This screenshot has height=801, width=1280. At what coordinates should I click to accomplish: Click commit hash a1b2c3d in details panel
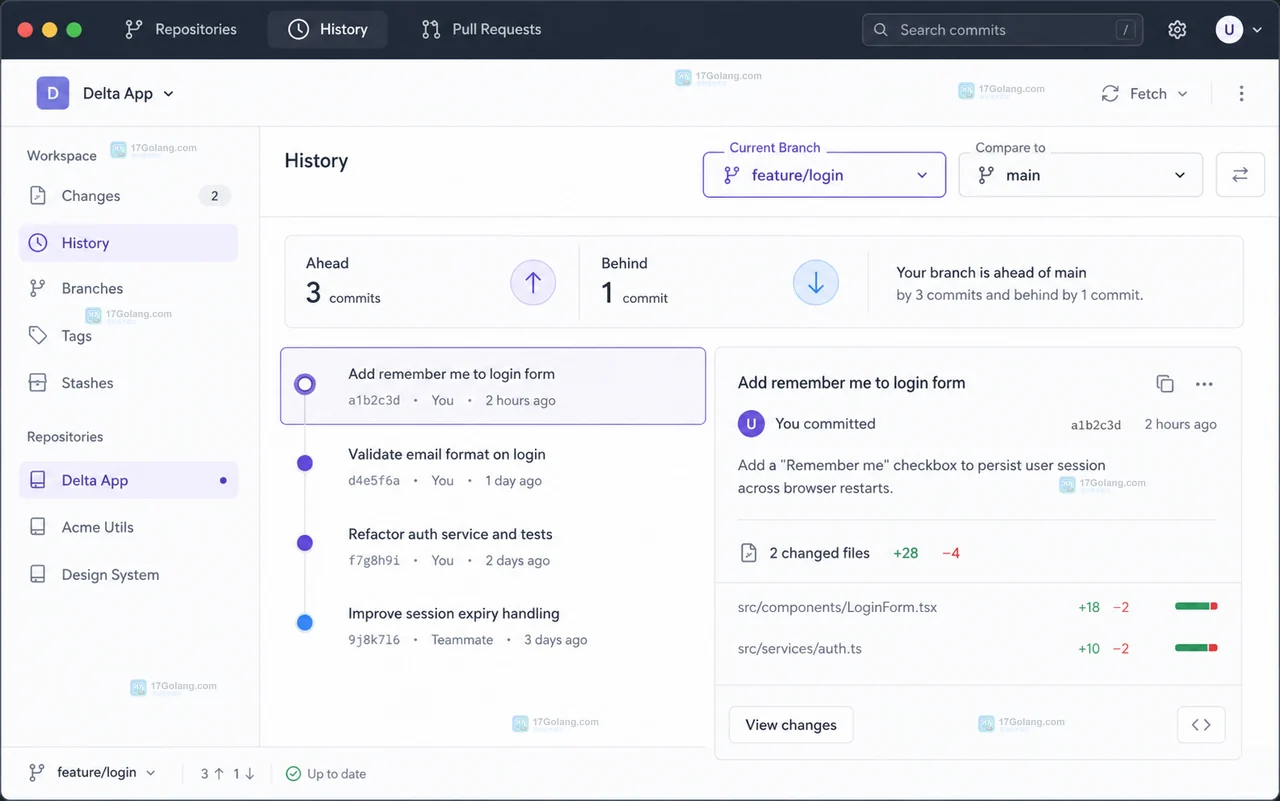1096,425
